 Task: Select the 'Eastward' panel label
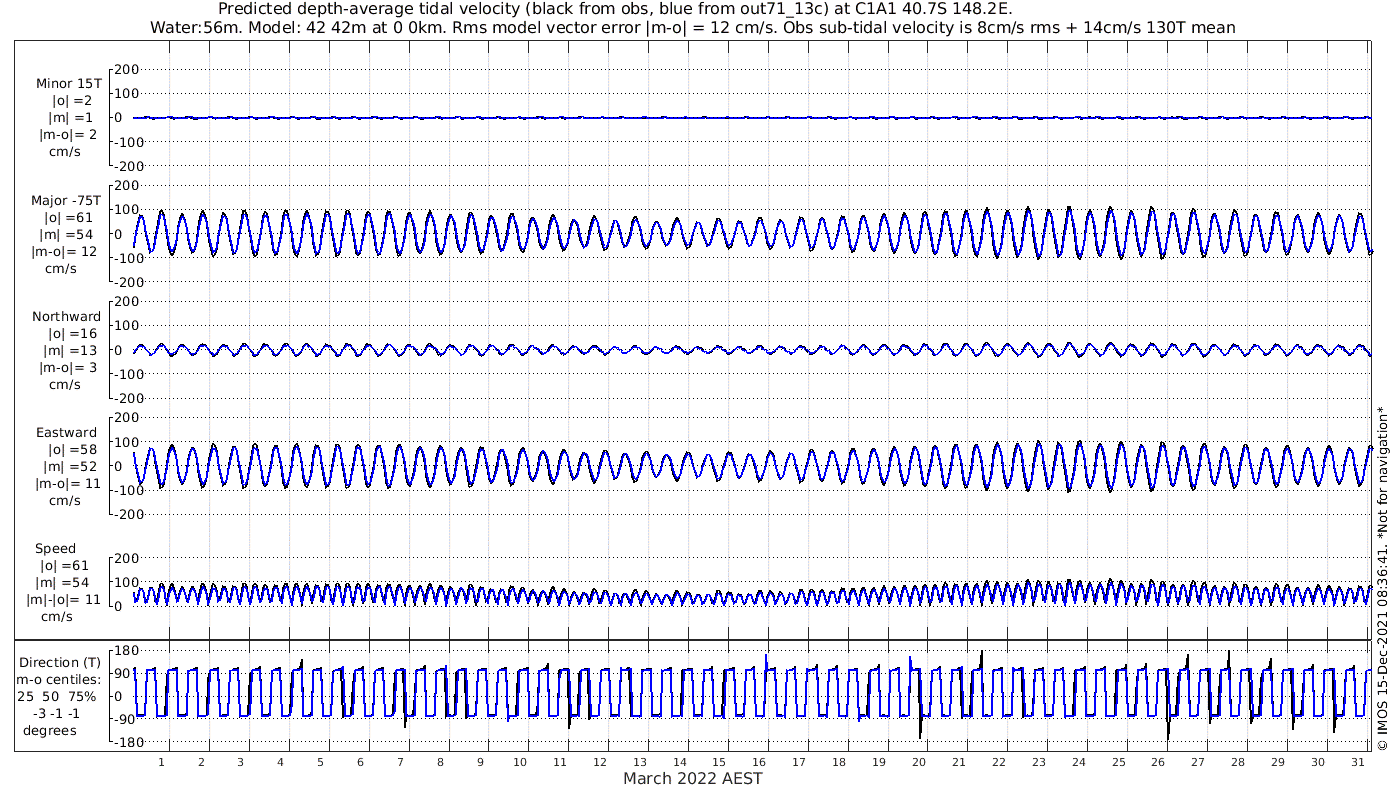(67, 434)
